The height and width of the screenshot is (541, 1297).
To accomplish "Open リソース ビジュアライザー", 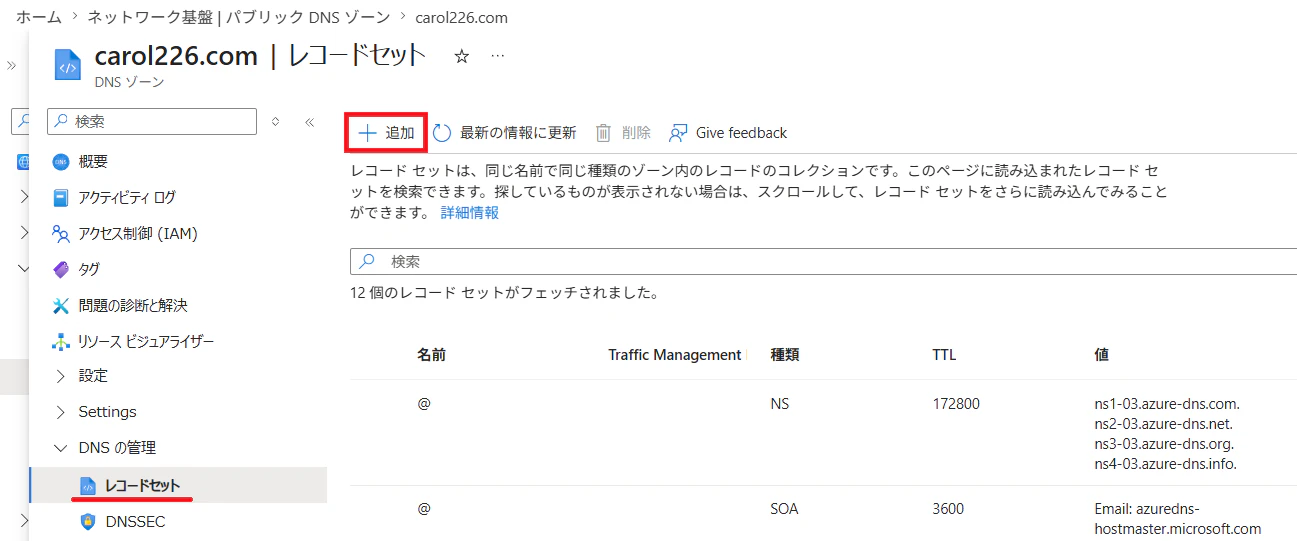I will click(146, 342).
